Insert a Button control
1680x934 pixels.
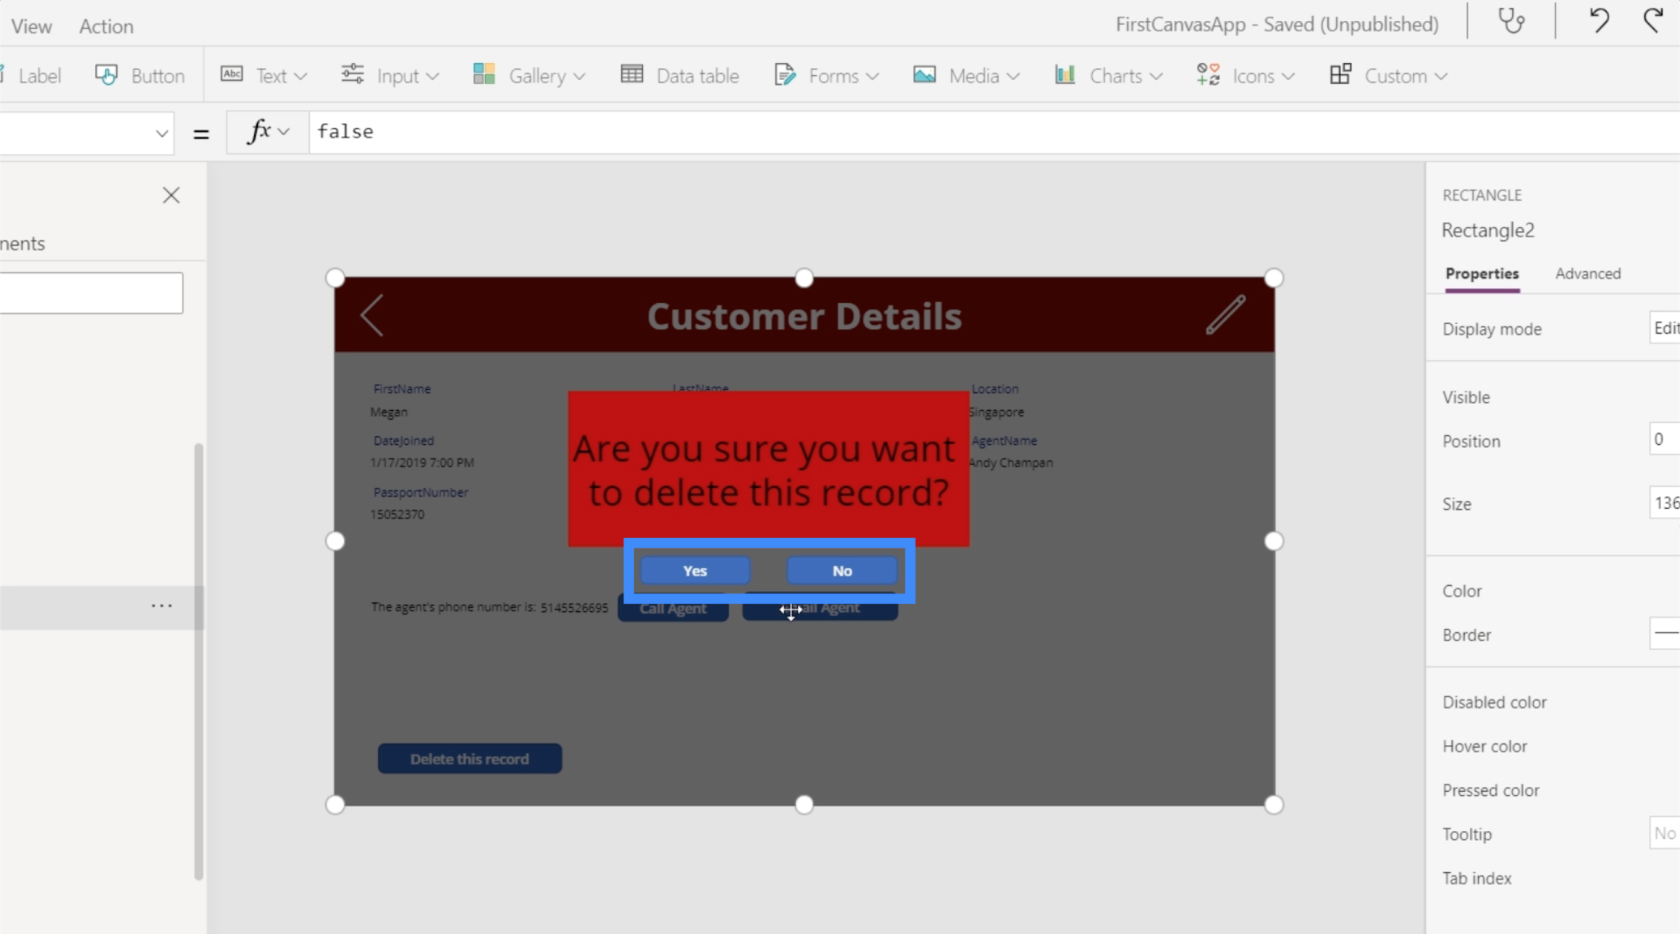click(x=140, y=76)
